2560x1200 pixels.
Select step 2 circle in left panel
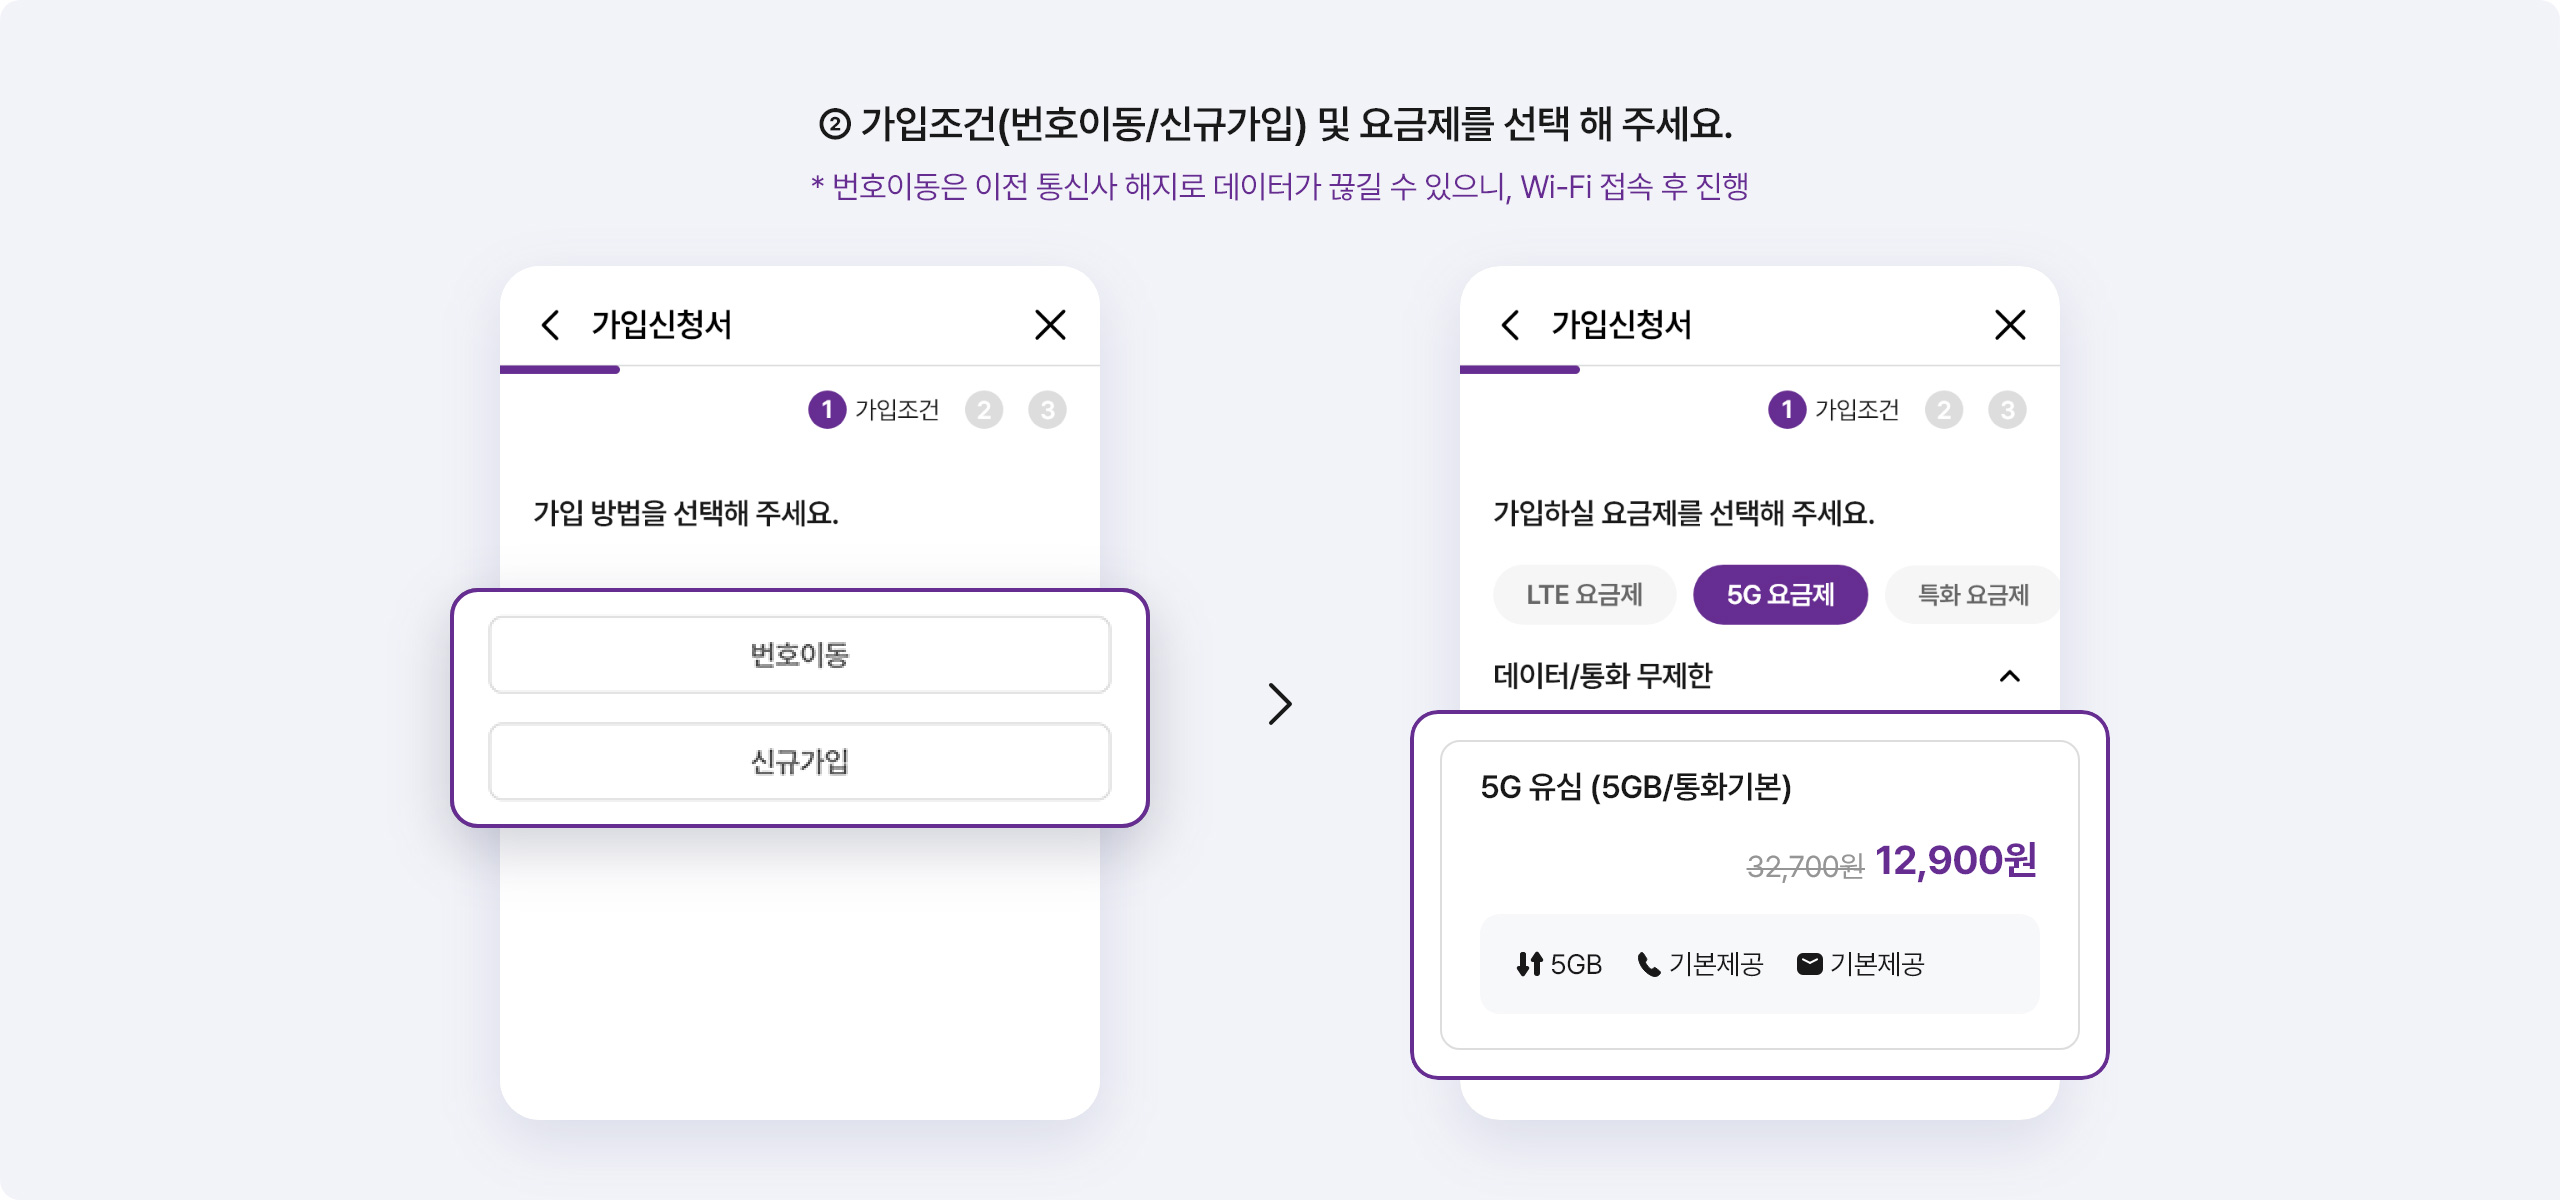(984, 410)
